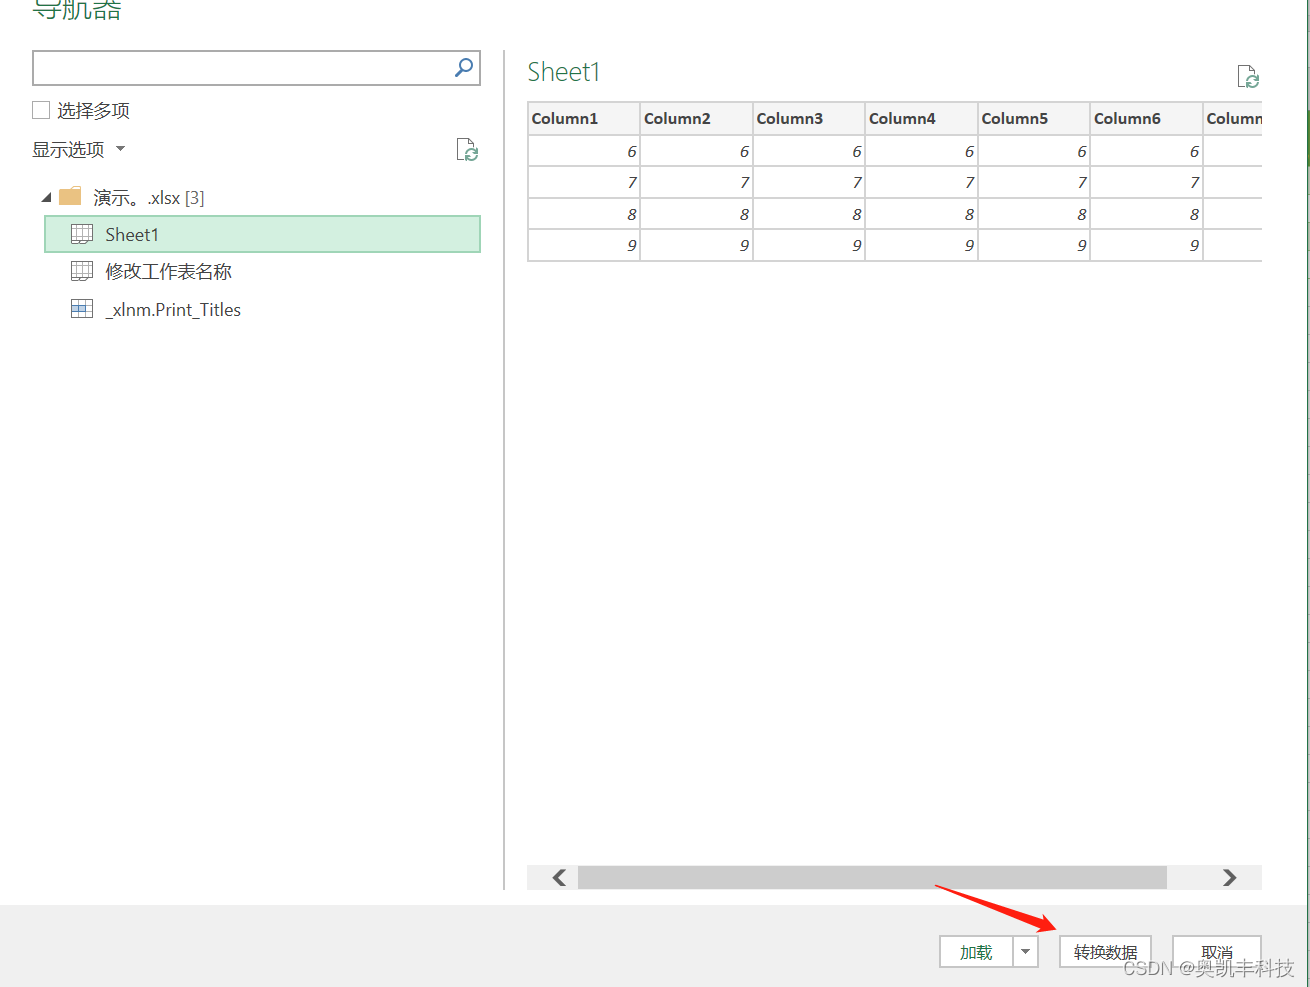Click the 加载 button
The width and height of the screenshot is (1310, 987).
pyautogui.click(x=976, y=952)
